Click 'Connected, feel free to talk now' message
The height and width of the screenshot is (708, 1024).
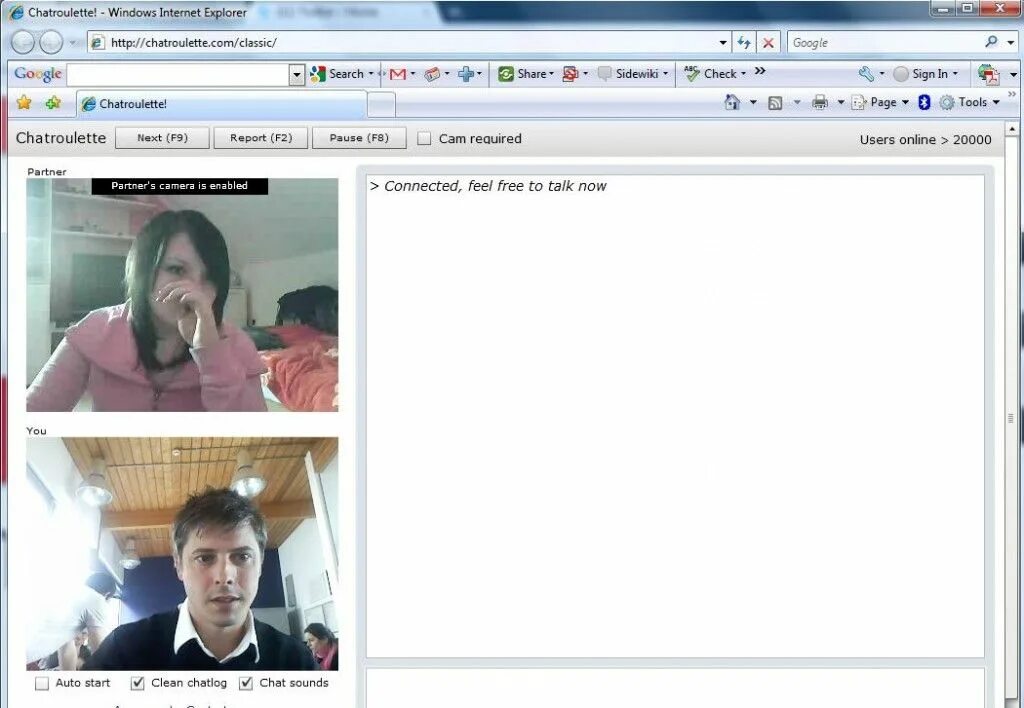(488, 186)
